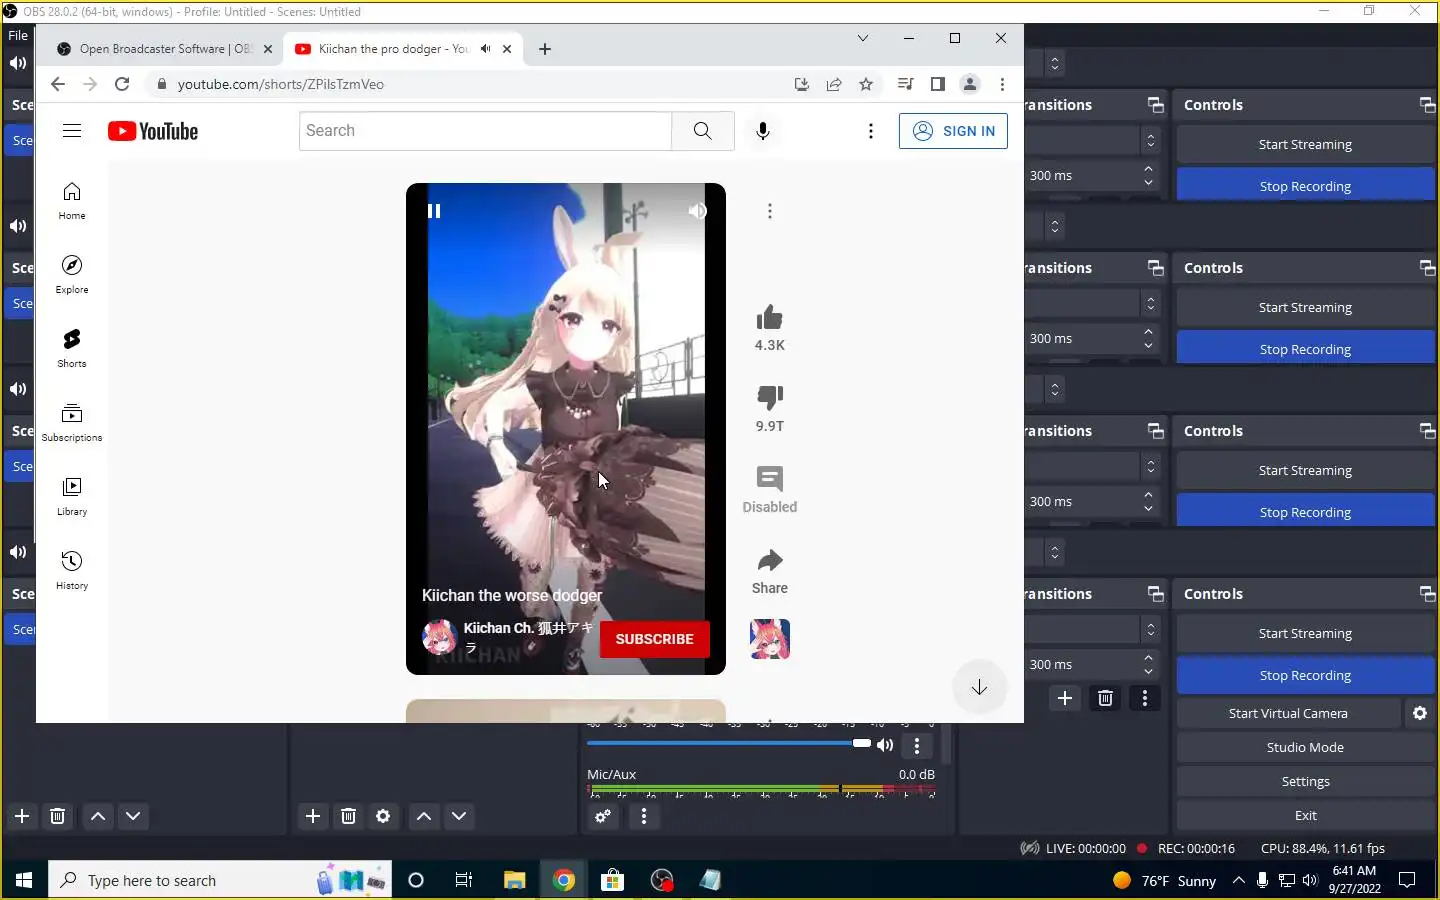Open the YouTube hamburger guide menu
The height and width of the screenshot is (900, 1440).
72,131
